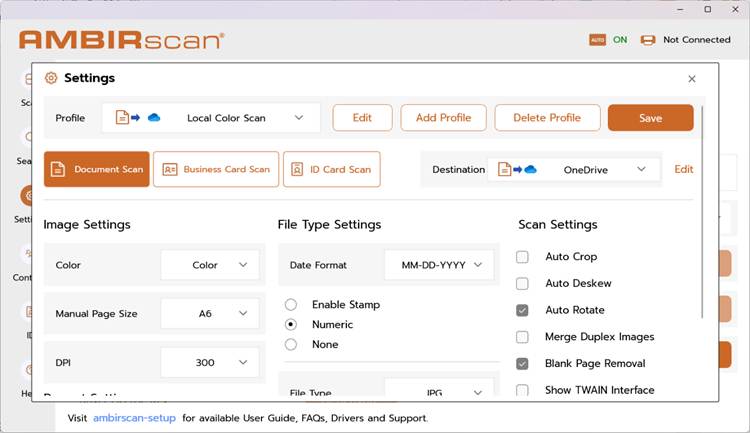Click the Settings gear icon in dialog header
Viewport: 750px width, 433px height.
51,78
